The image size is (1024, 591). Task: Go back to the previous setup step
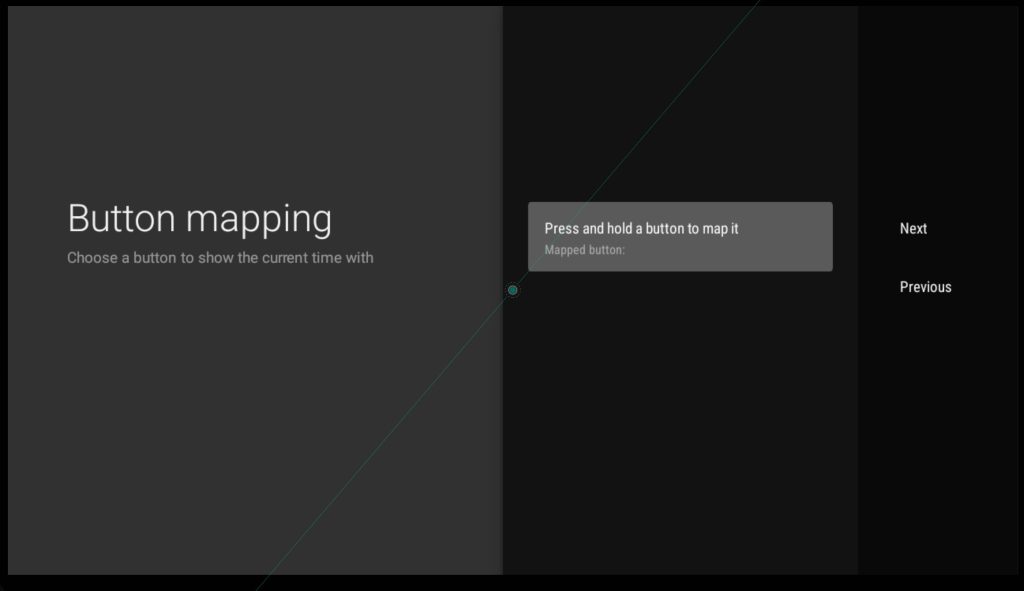[925, 287]
